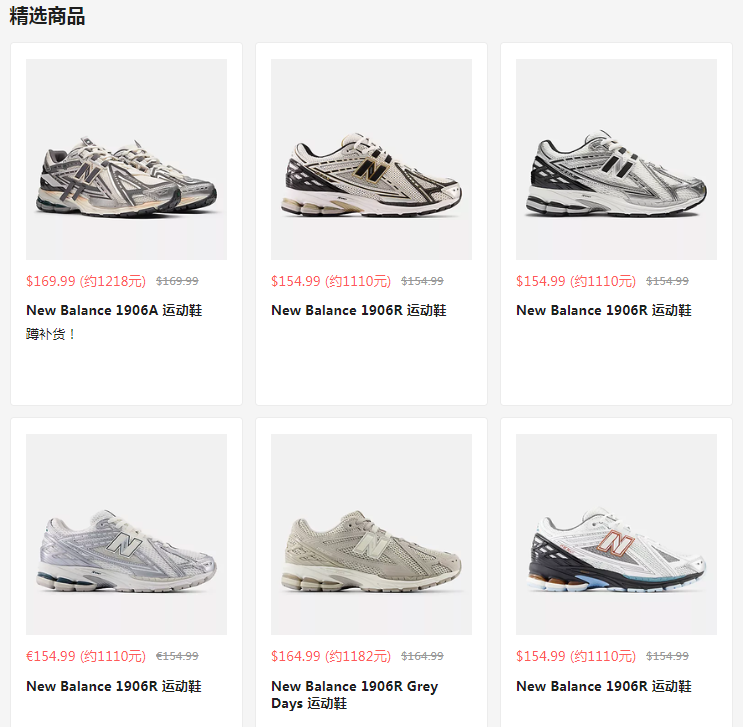The height and width of the screenshot is (727, 743).
Task: Open the New Balance 1906R Grey Days title
Action: pos(354,694)
